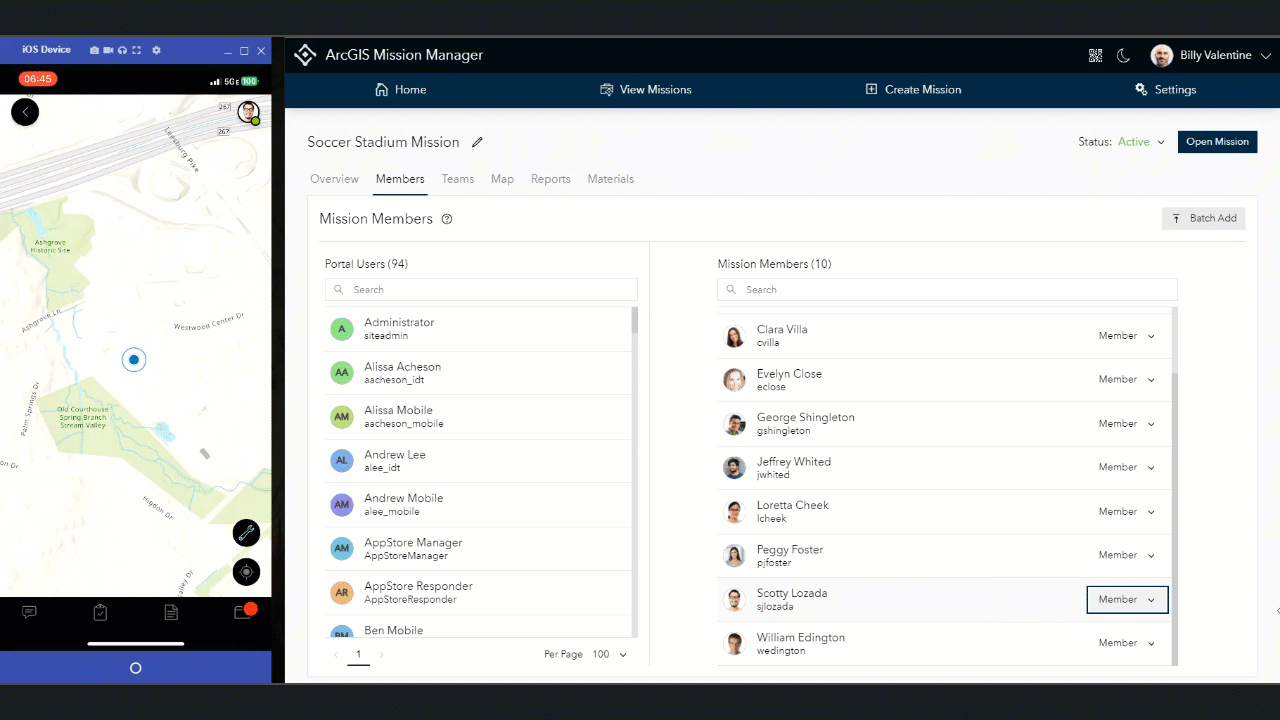Switch to the Map tab
This screenshot has width=1280, height=720.
tap(502, 179)
